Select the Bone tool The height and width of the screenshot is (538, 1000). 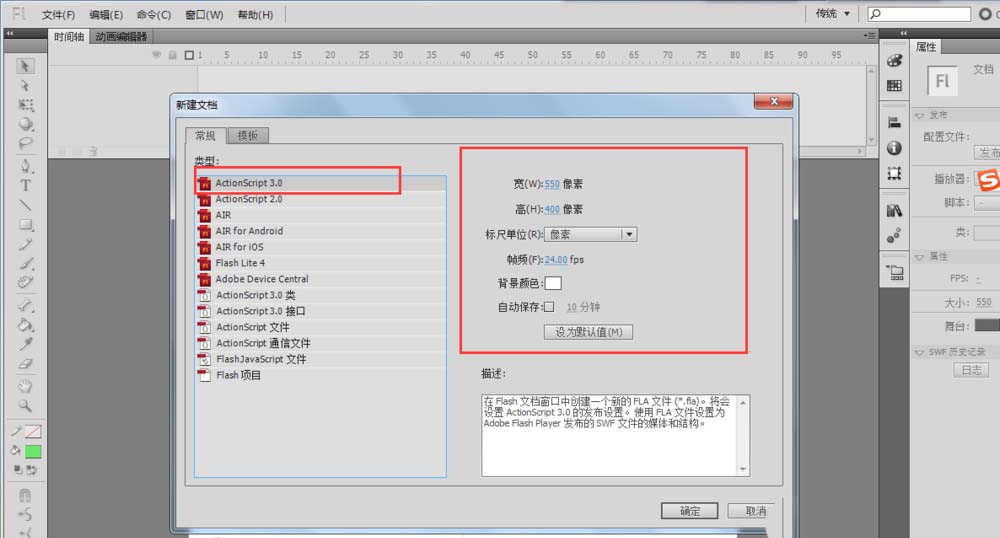pos(26,305)
